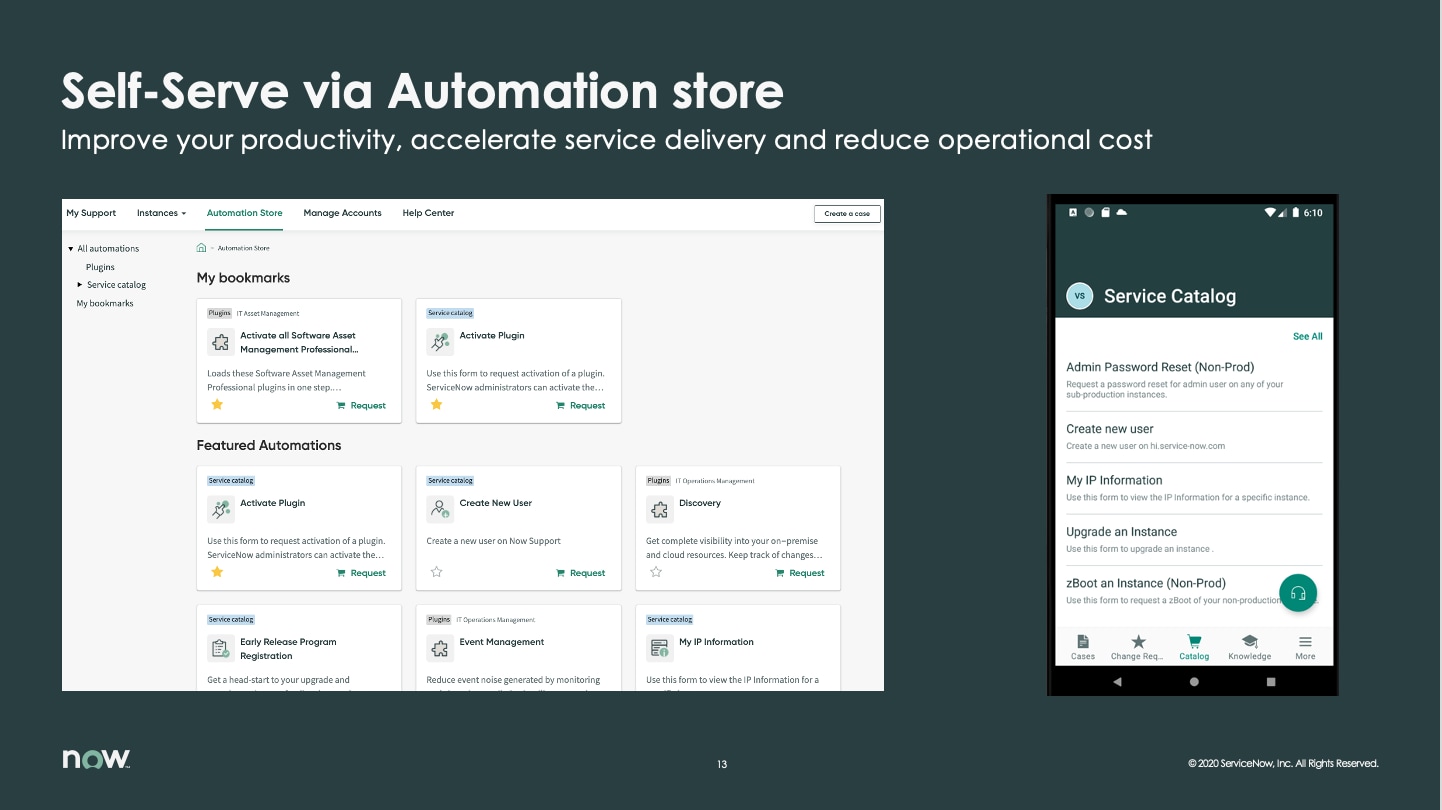The image size is (1442, 810).
Task: Open the Discovery card title
Action: pos(700,503)
